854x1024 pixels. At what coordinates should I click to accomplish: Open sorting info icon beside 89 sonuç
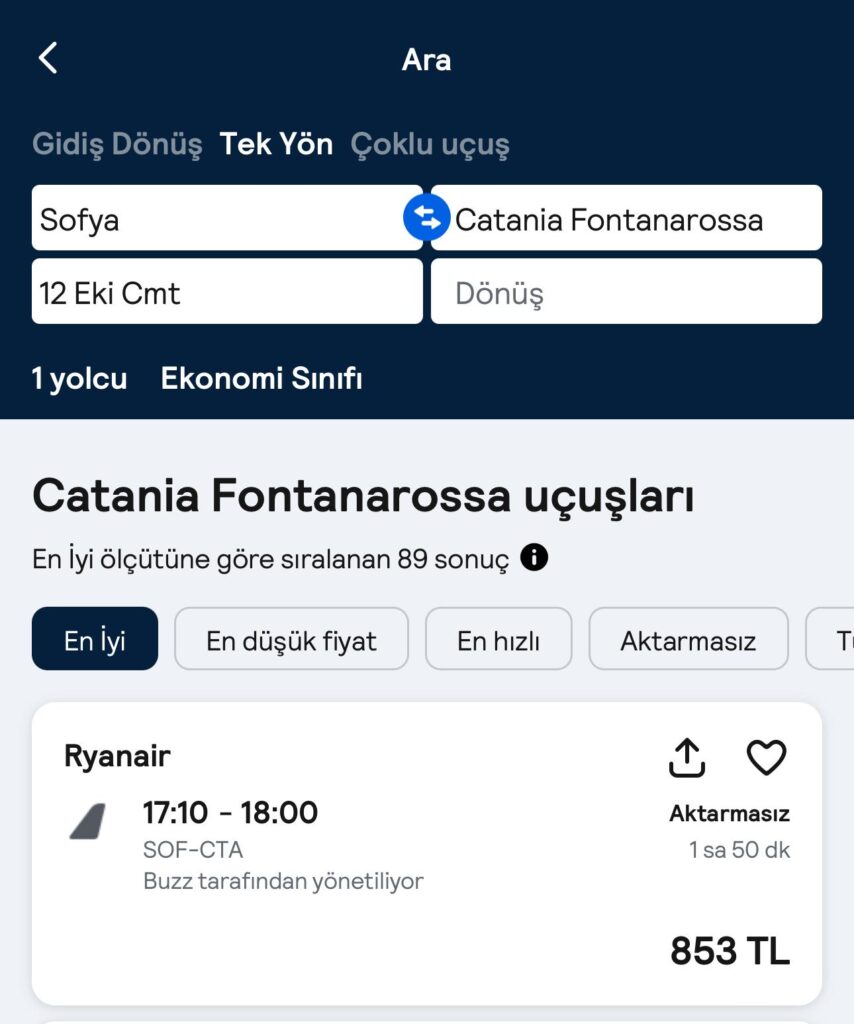(x=534, y=558)
